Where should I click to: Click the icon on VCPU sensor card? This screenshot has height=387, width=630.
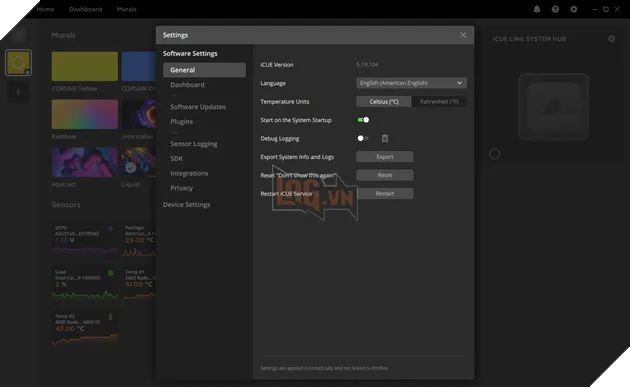click(x=110, y=228)
